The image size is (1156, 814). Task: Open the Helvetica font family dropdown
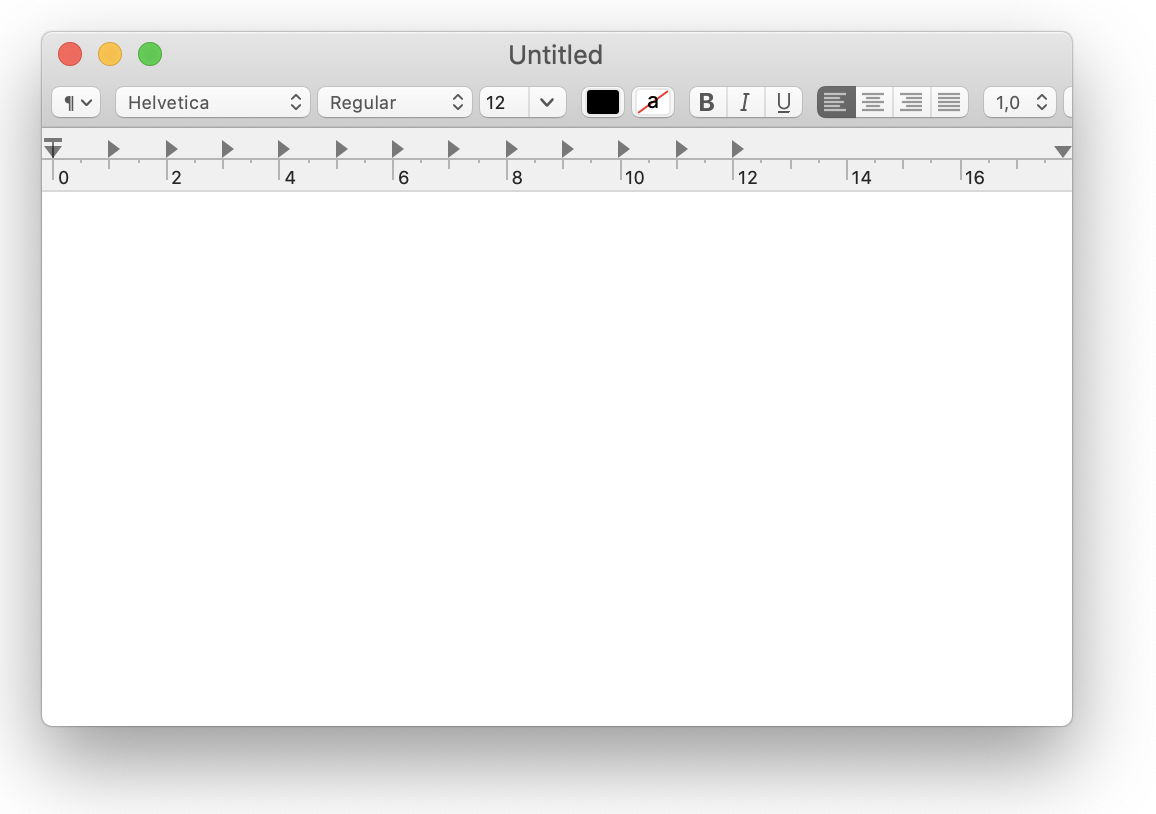click(x=212, y=102)
